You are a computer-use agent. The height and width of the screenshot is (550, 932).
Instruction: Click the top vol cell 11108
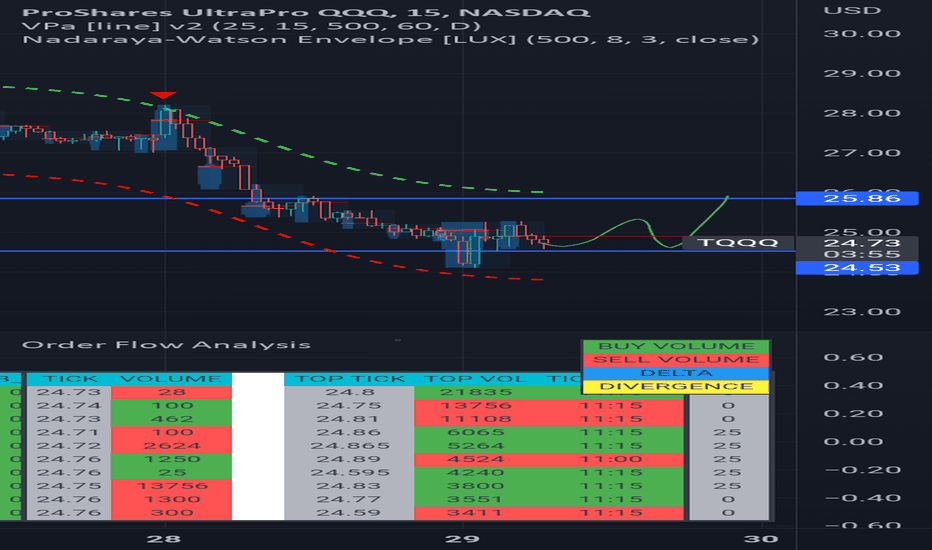tap(476, 419)
